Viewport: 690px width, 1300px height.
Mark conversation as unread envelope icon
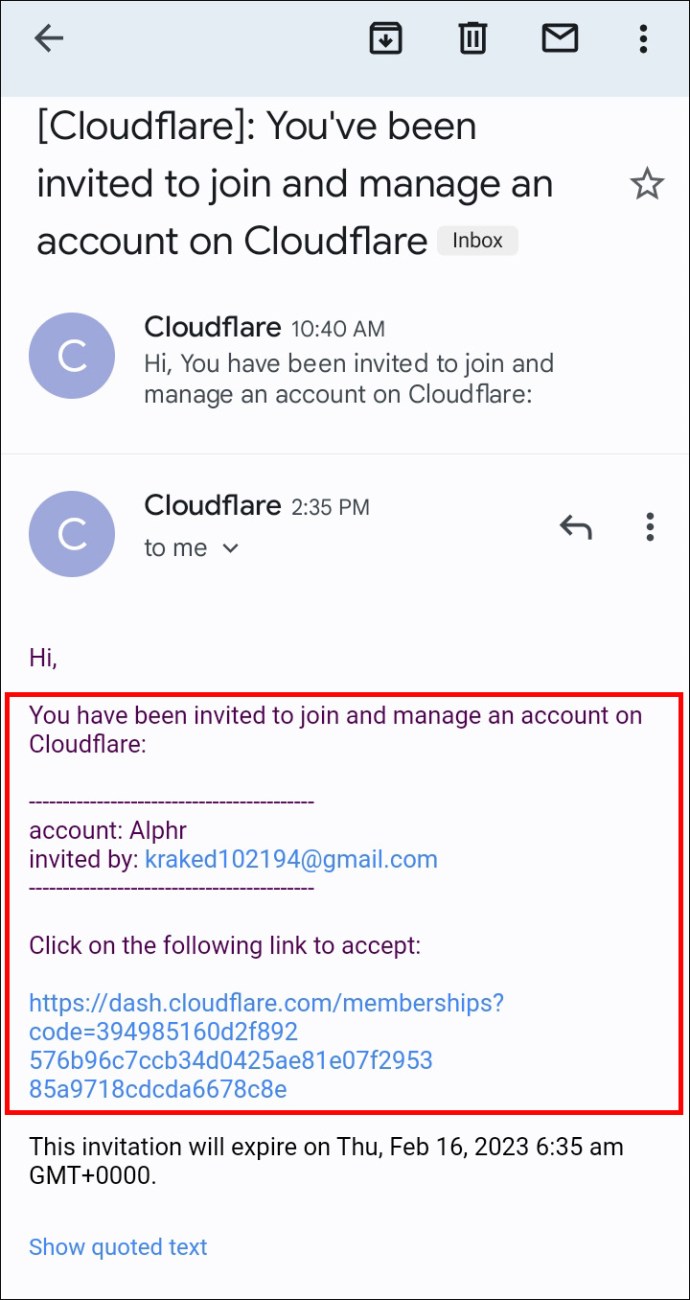[x=560, y=39]
